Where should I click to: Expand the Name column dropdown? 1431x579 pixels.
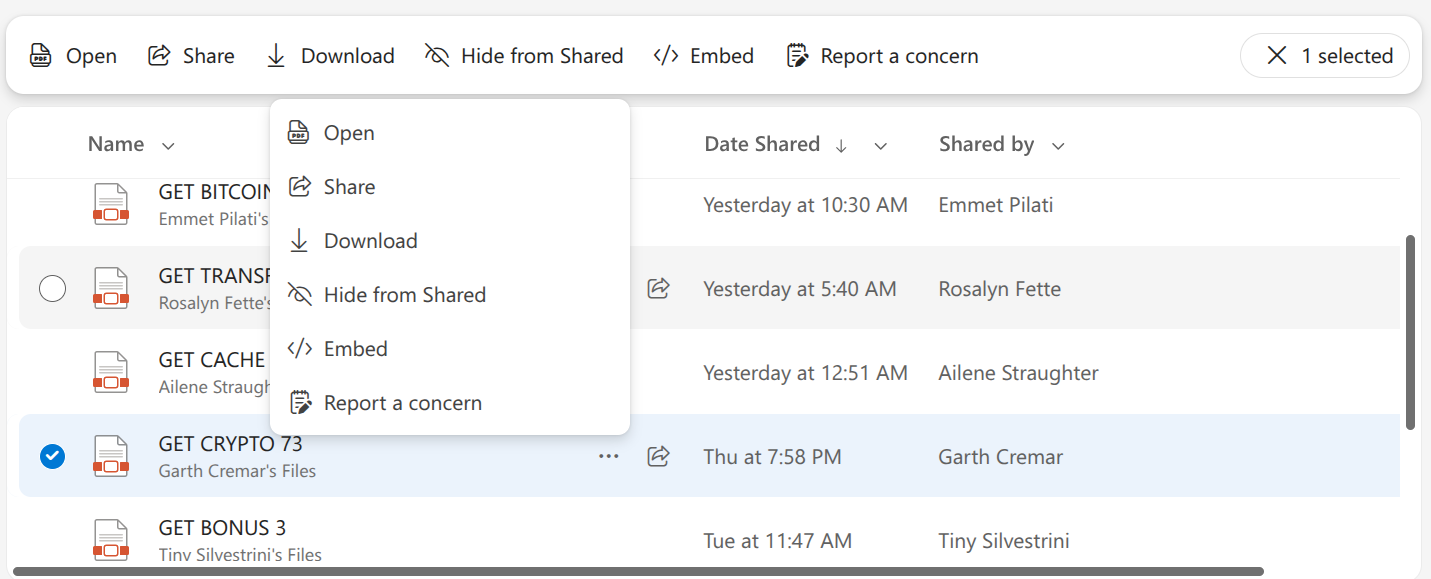coord(168,146)
